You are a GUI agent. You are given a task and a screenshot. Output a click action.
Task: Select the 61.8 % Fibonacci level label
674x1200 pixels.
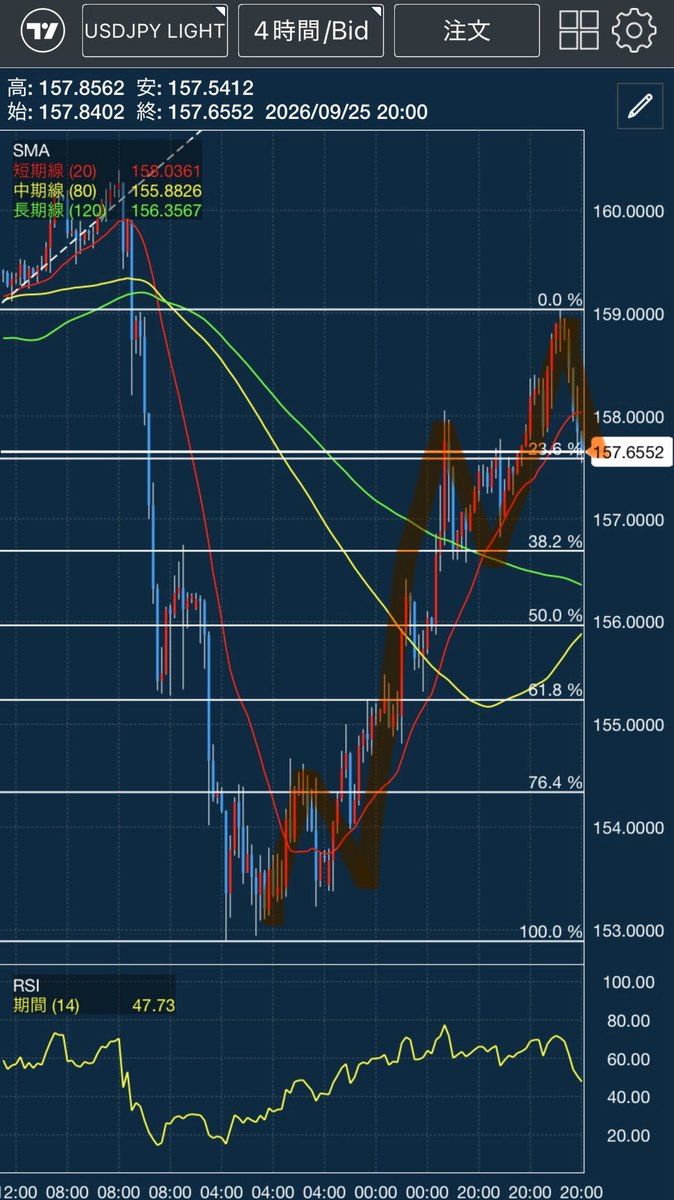coord(555,690)
